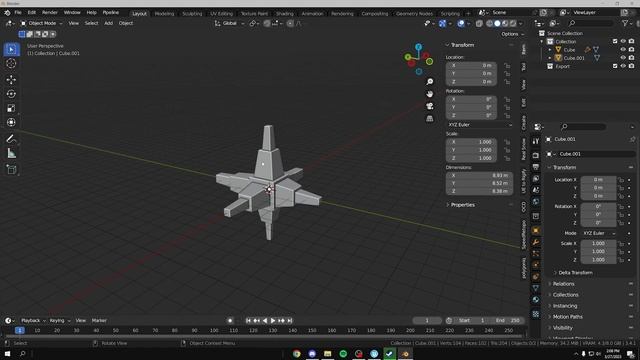Image resolution: width=640 pixels, height=360 pixels.
Task: Open the Modifiers wrench tab icon
Action: 536,242
